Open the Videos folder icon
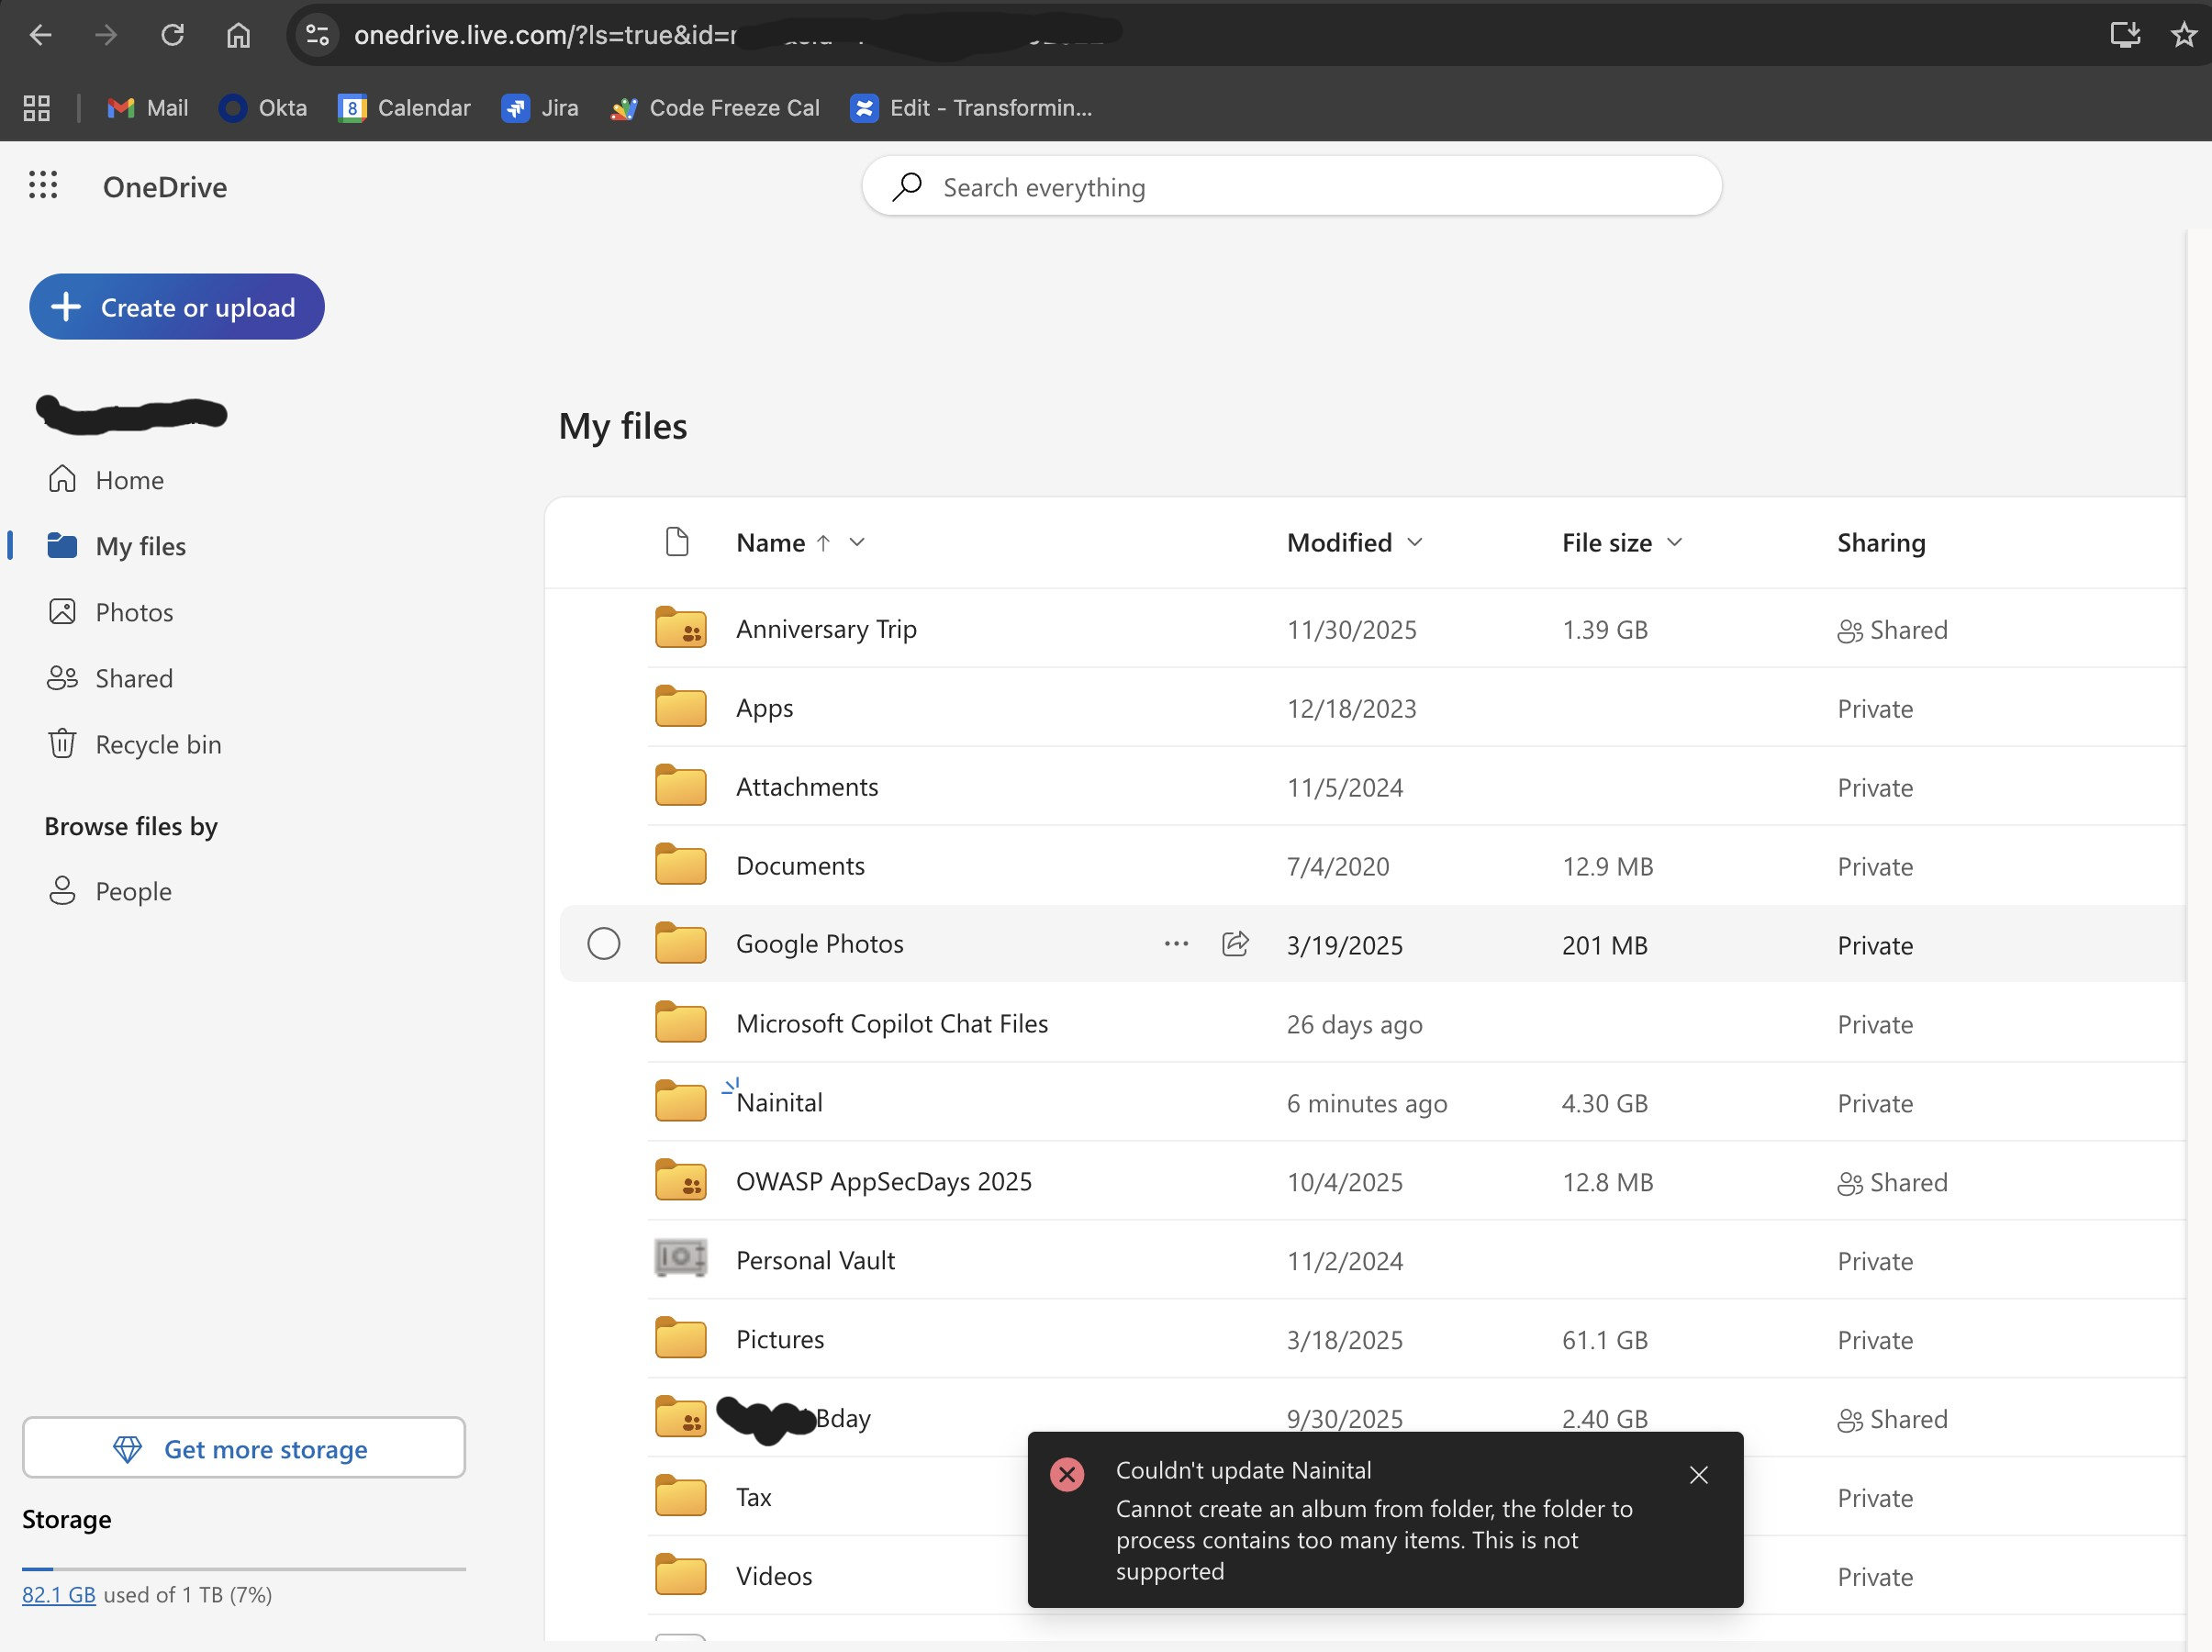2212x1652 pixels. (x=681, y=1576)
